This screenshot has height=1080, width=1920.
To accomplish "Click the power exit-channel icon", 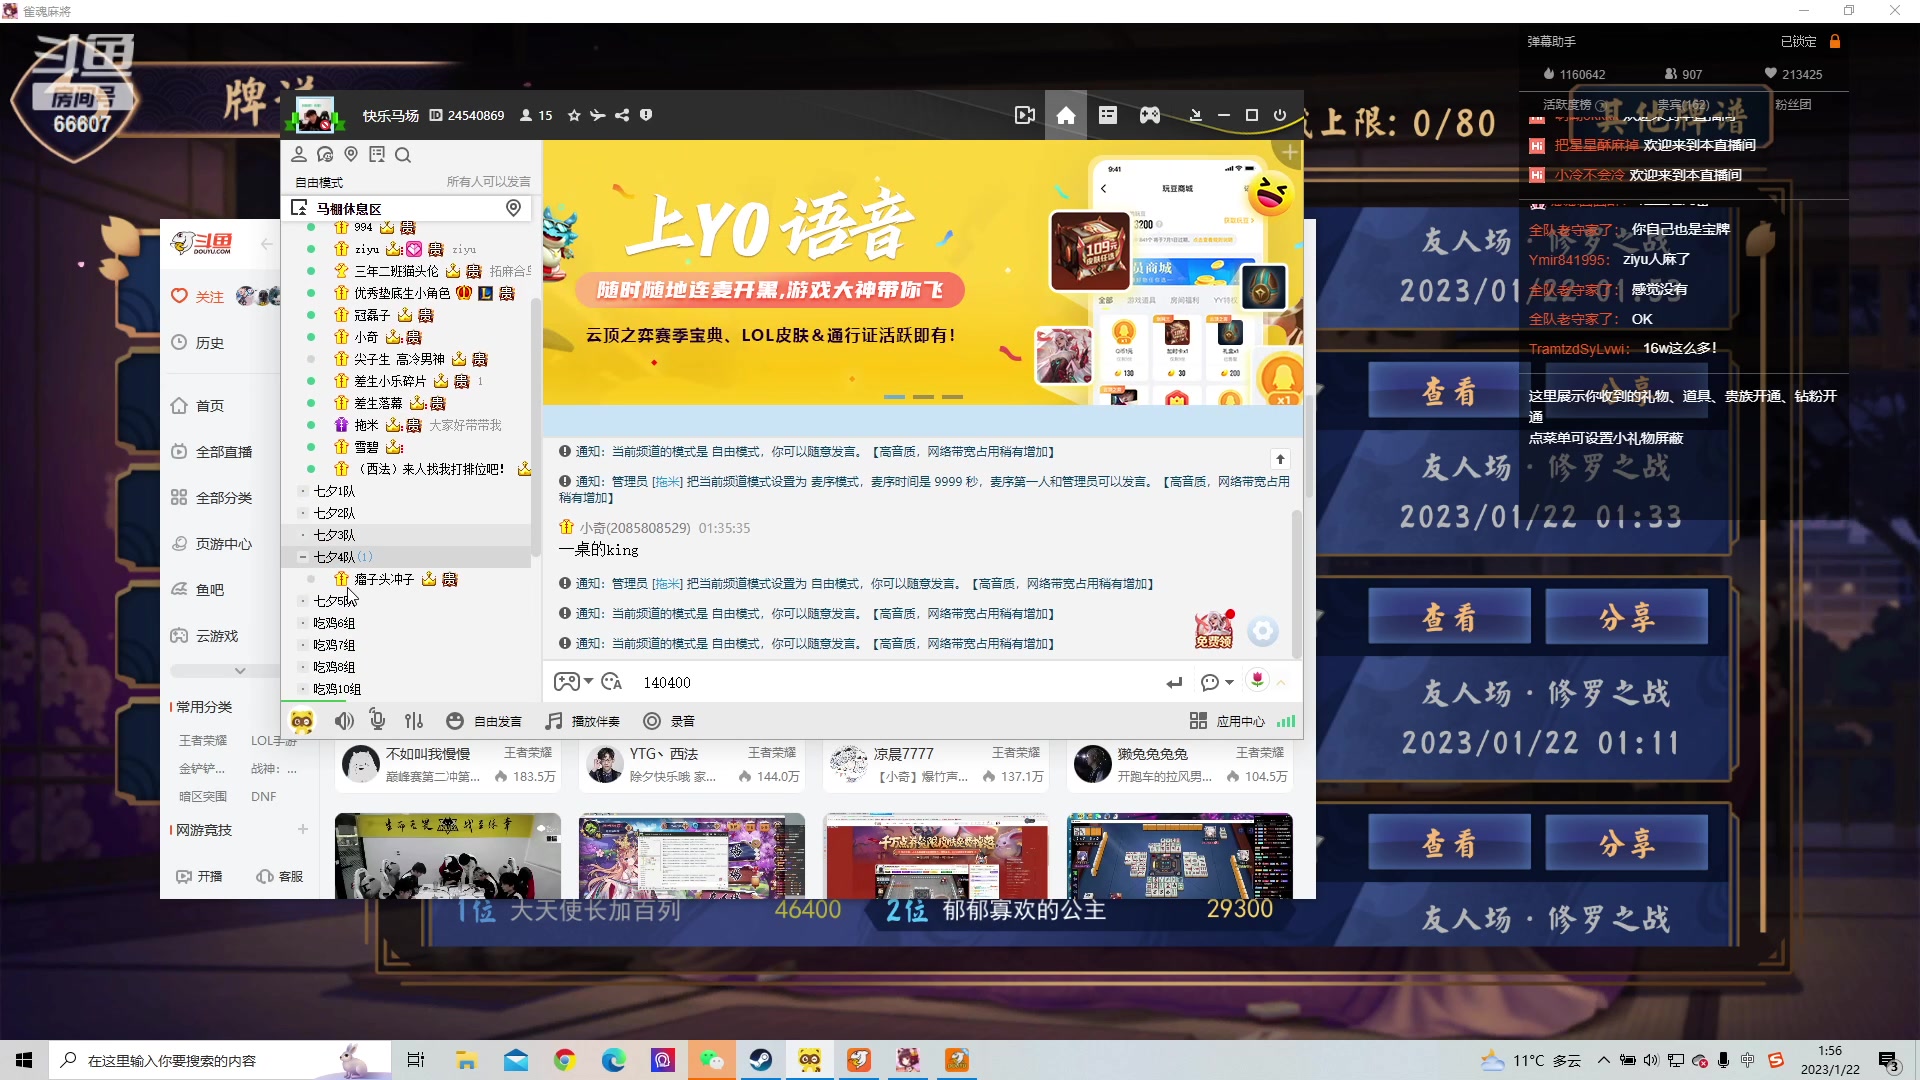I will coord(1280,115).
